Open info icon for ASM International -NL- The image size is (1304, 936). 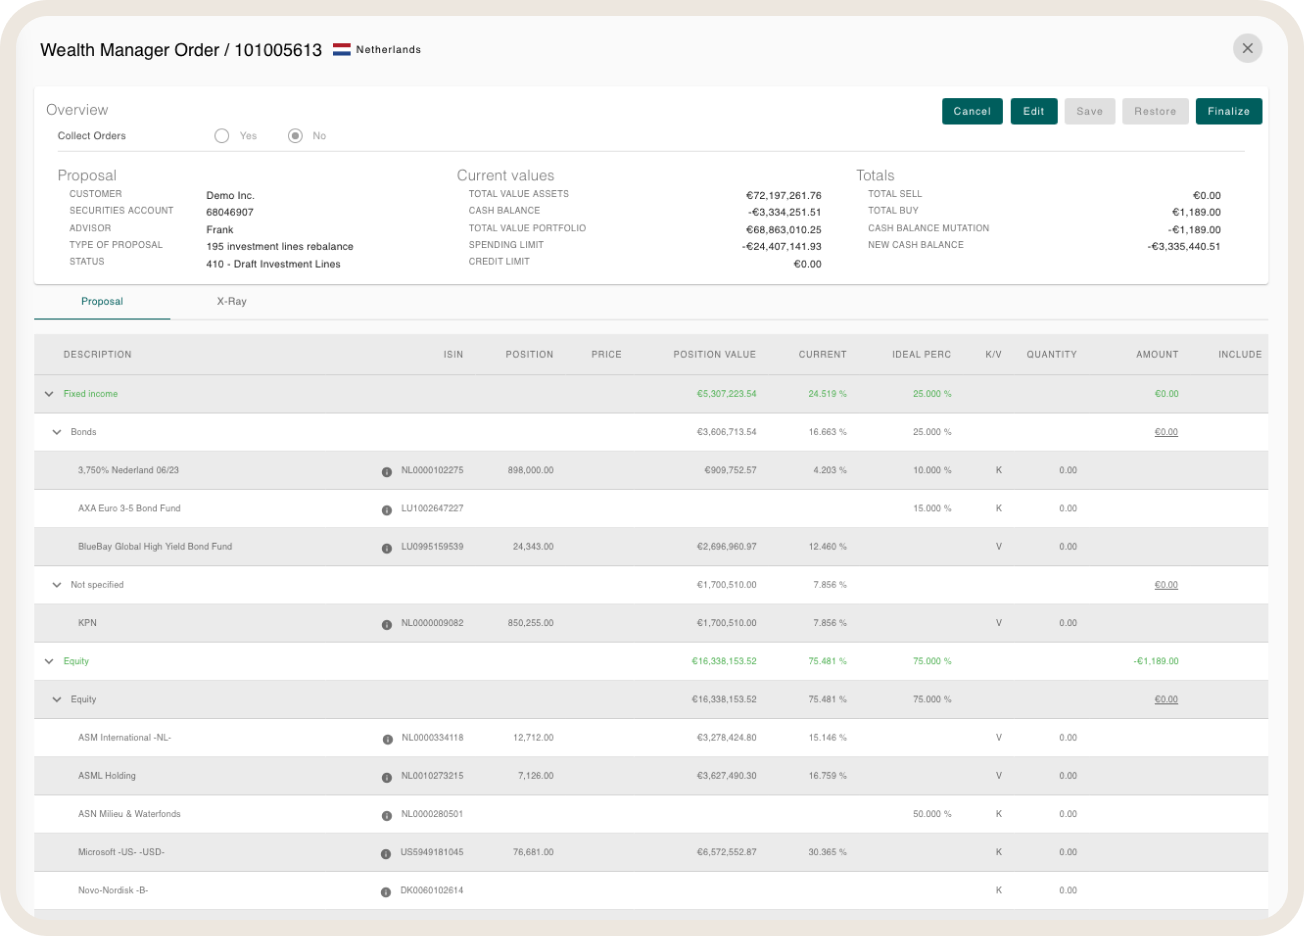pyautogui.click(x=387, y=739)
